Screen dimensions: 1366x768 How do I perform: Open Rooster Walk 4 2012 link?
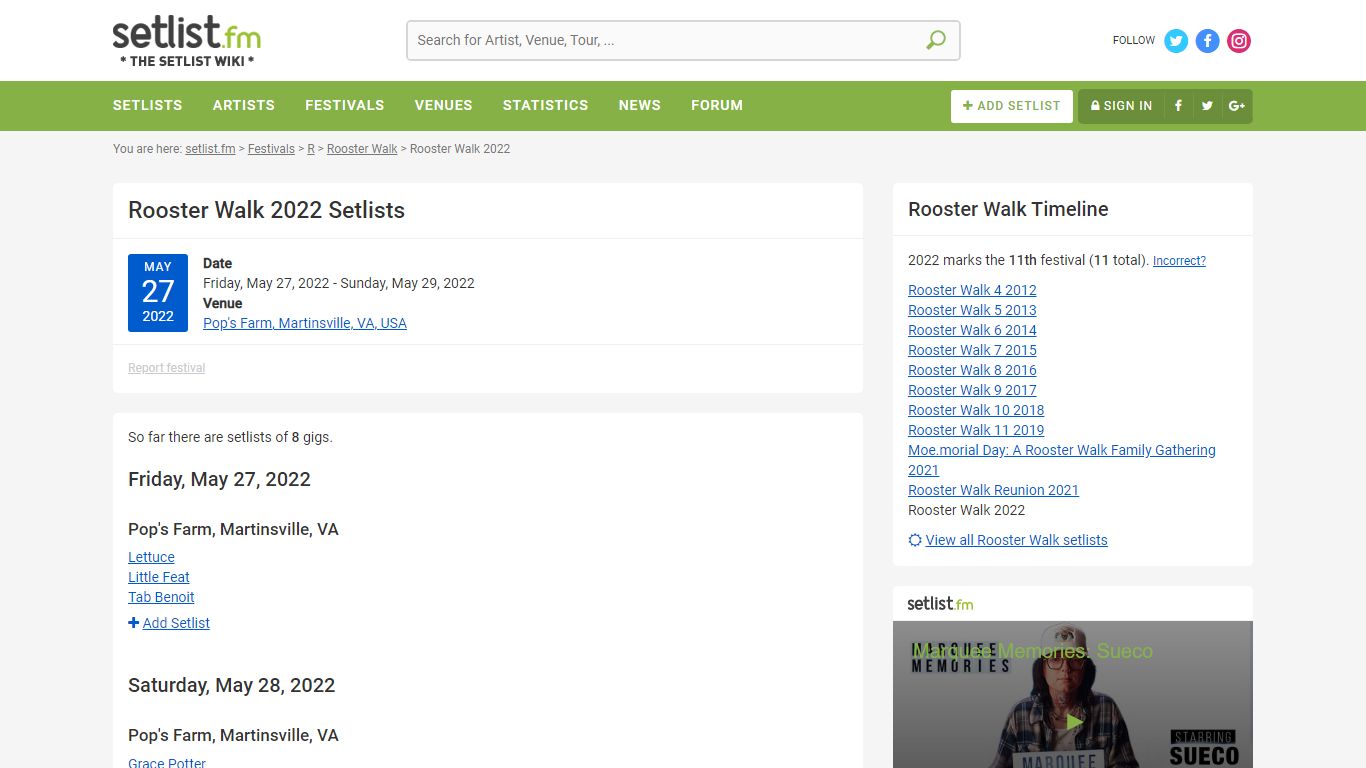tap(972, 290)
